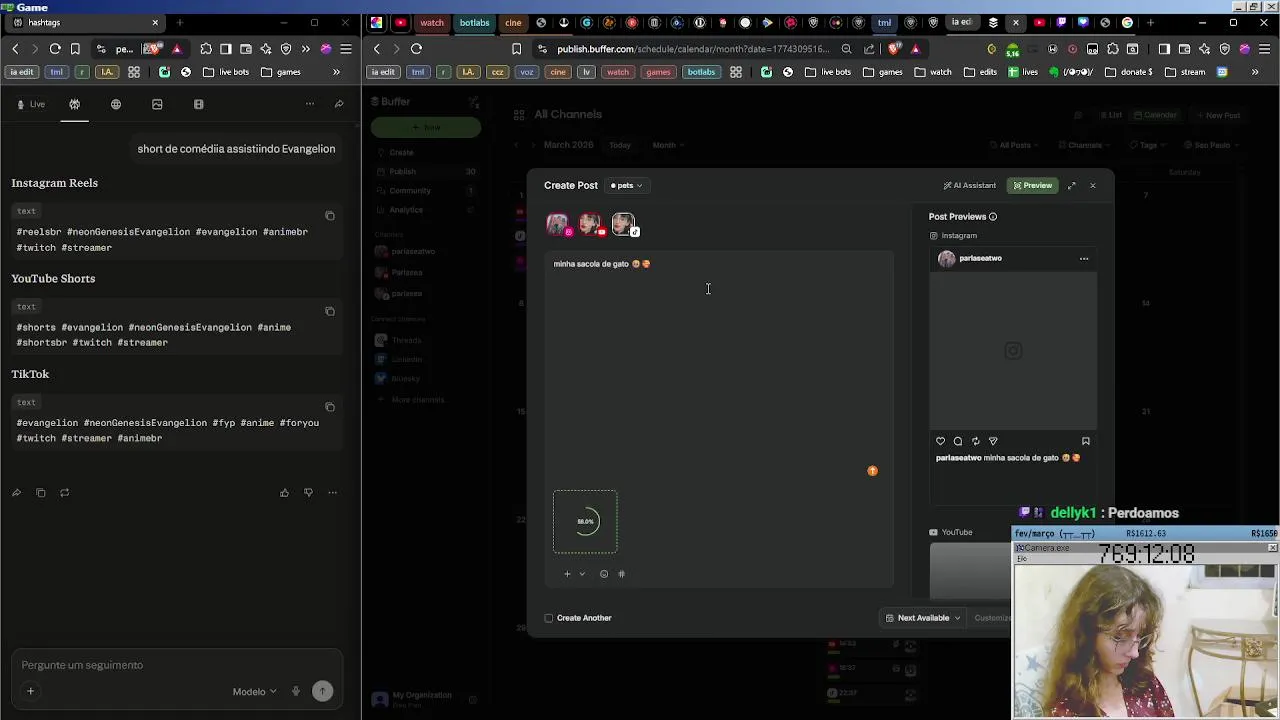Image resolution: width=1280 pixels, height=720 pixels.
Task: Click the heart icon in Instagram preview
Action: (940, 441)
